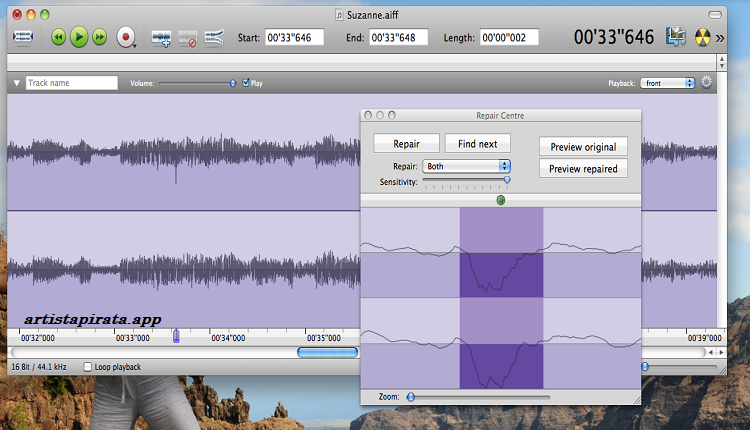750x430 pixels.
Task: Click the Preview repaired button
Action: click(584, 169)
